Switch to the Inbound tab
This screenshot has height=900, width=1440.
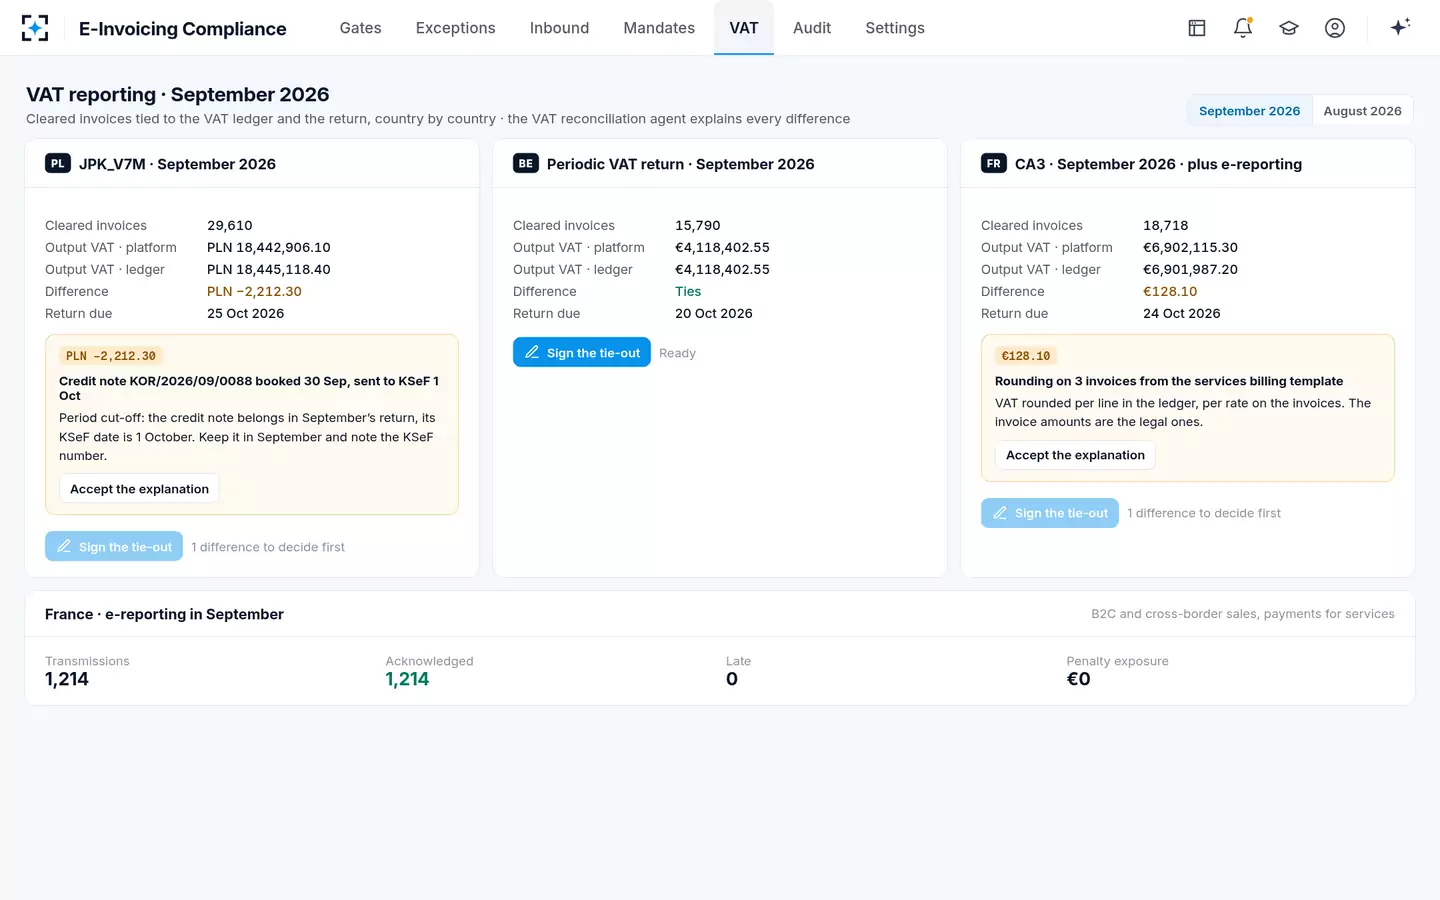tap(559, 28)
